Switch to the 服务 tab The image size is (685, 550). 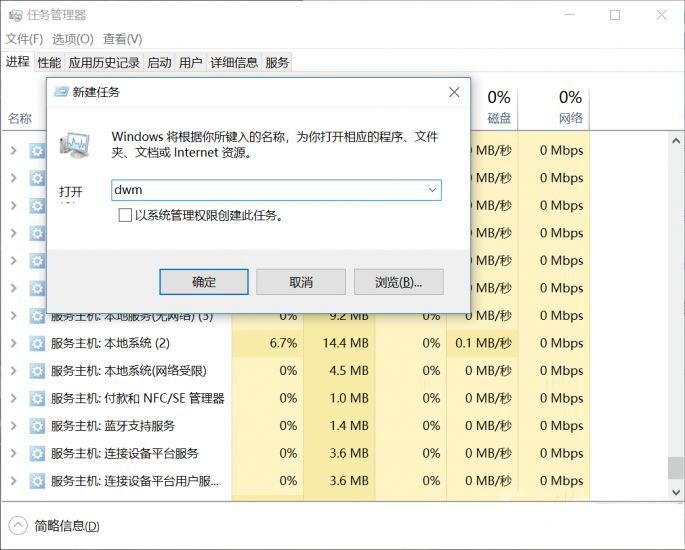(x=277, y=63)
